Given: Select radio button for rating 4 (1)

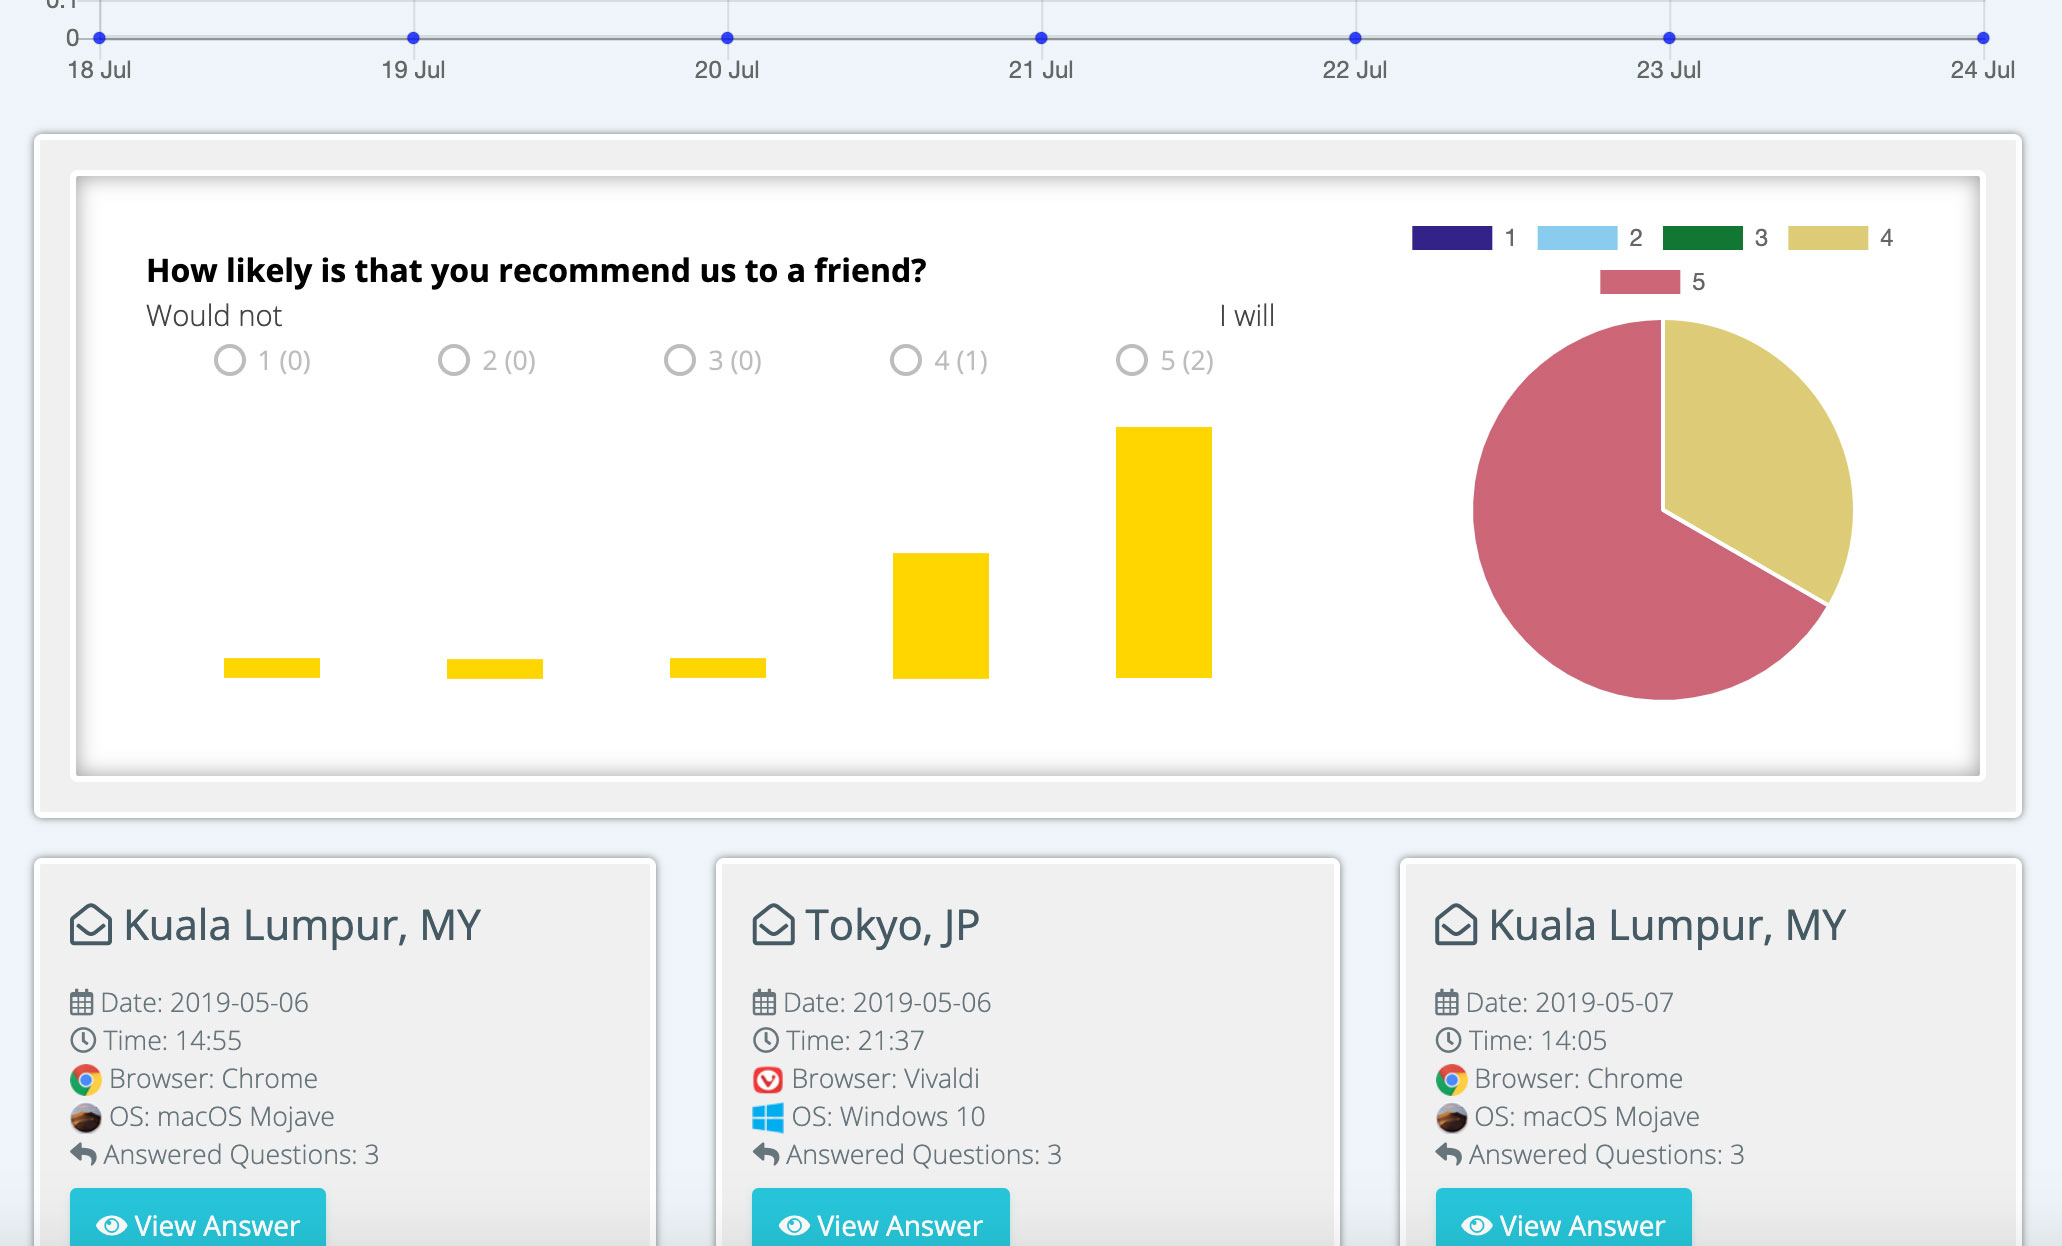Looking at the screenshot, I should tap(903, 359).
